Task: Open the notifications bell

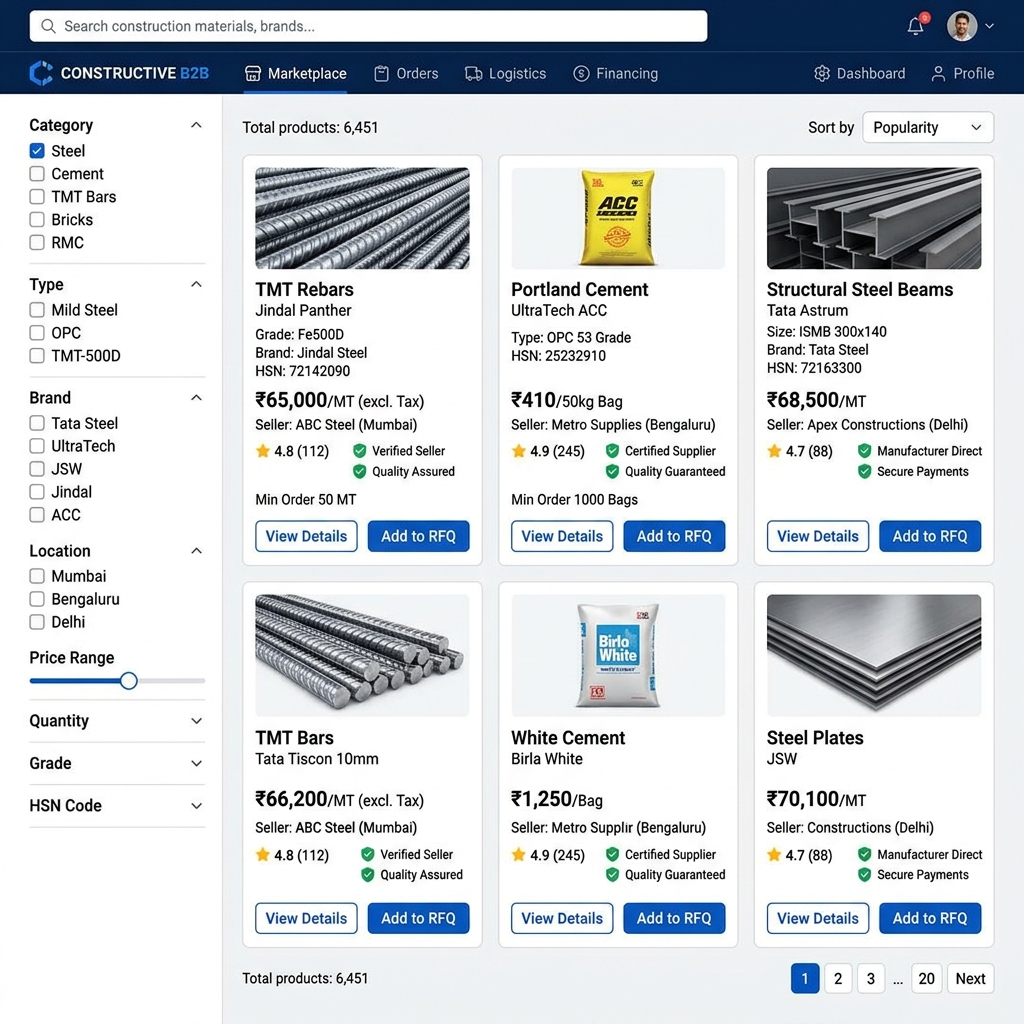Action: coord(916,25)
